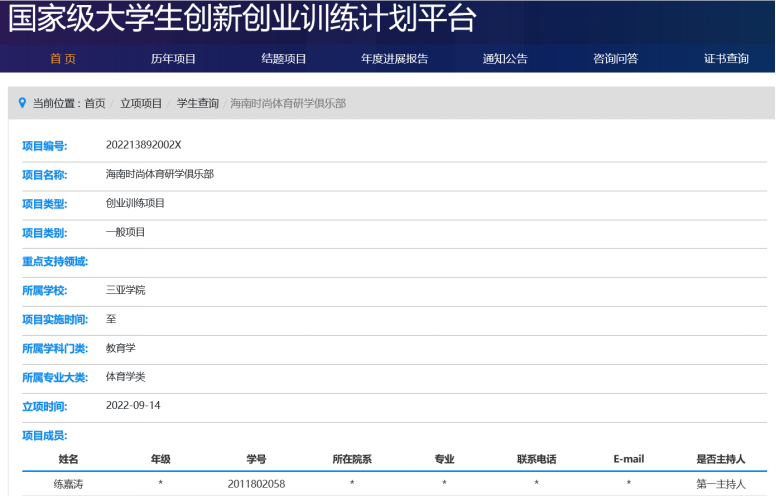Go back to 学生查询 via breadcrumb

(198, 103)
